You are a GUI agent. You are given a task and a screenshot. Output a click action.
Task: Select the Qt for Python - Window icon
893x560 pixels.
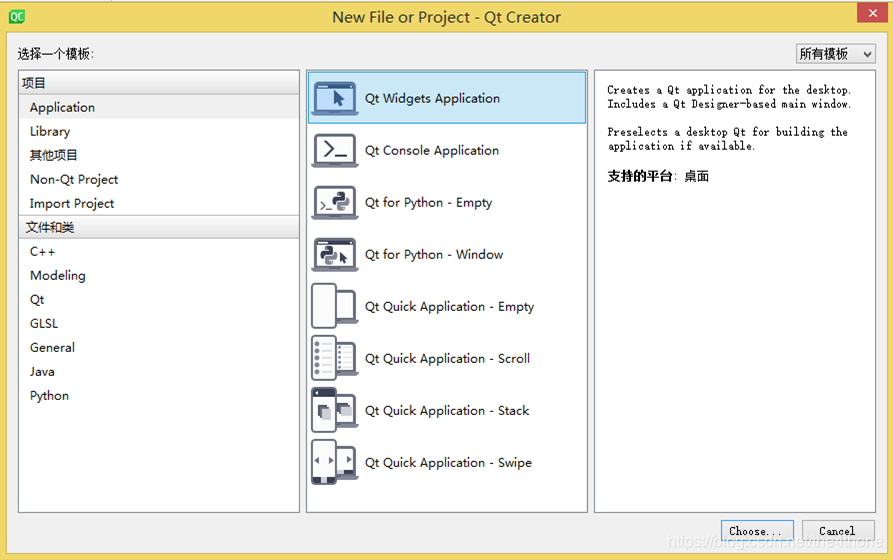point(335,254)
